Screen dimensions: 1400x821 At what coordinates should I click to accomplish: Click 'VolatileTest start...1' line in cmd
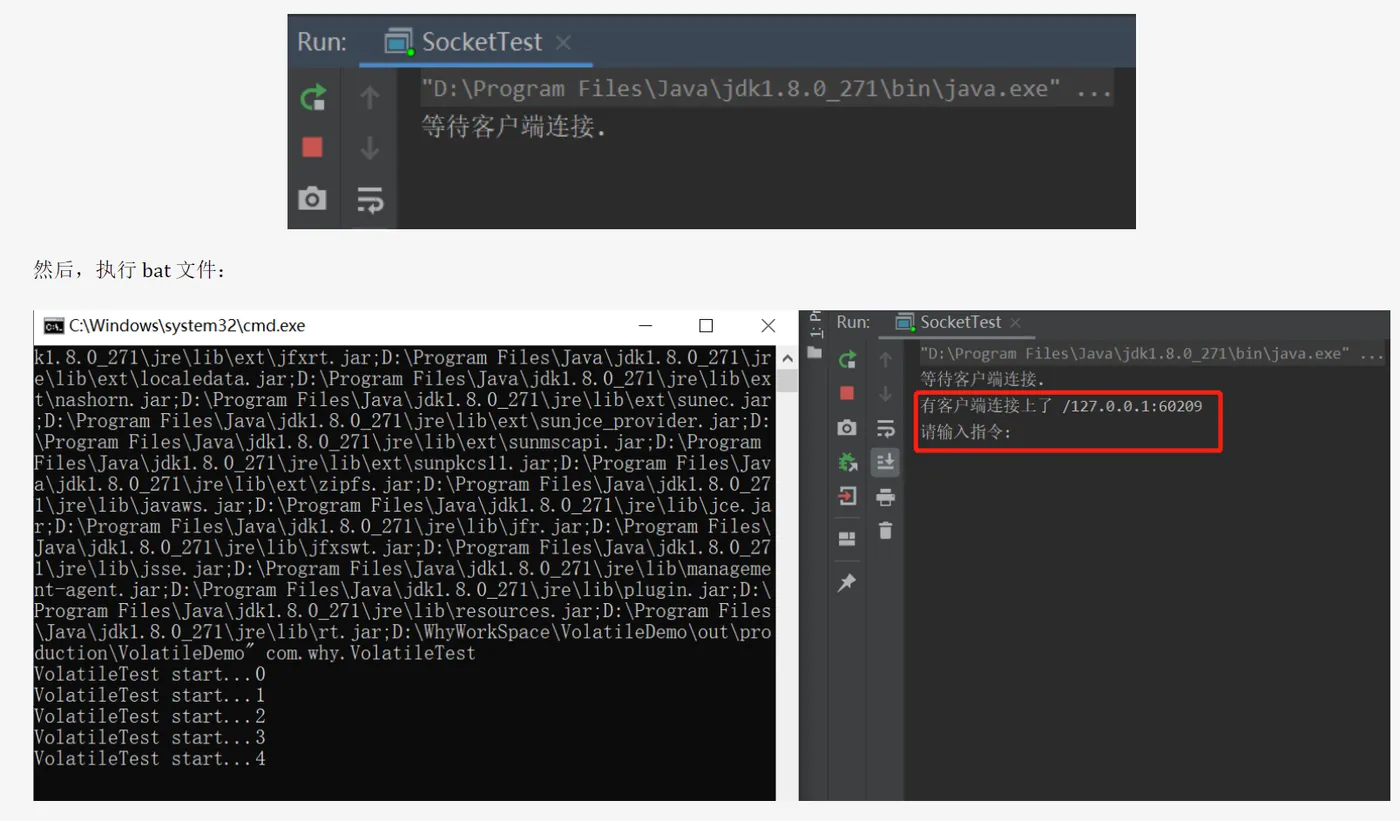click(x=150, y=695)
